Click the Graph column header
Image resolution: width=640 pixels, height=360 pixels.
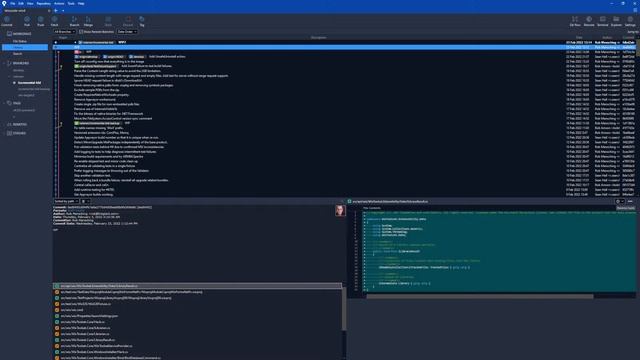click(x=63, y=38)
